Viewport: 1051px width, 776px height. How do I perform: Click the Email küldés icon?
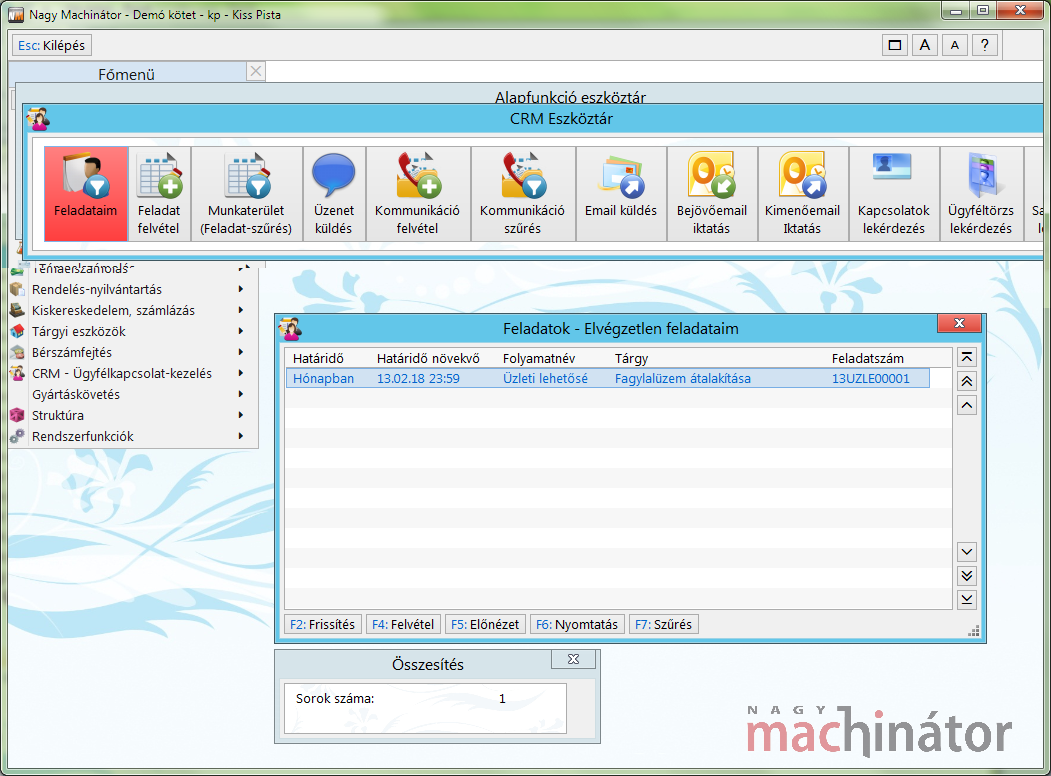pyautogui.click(x=621, y=194)
